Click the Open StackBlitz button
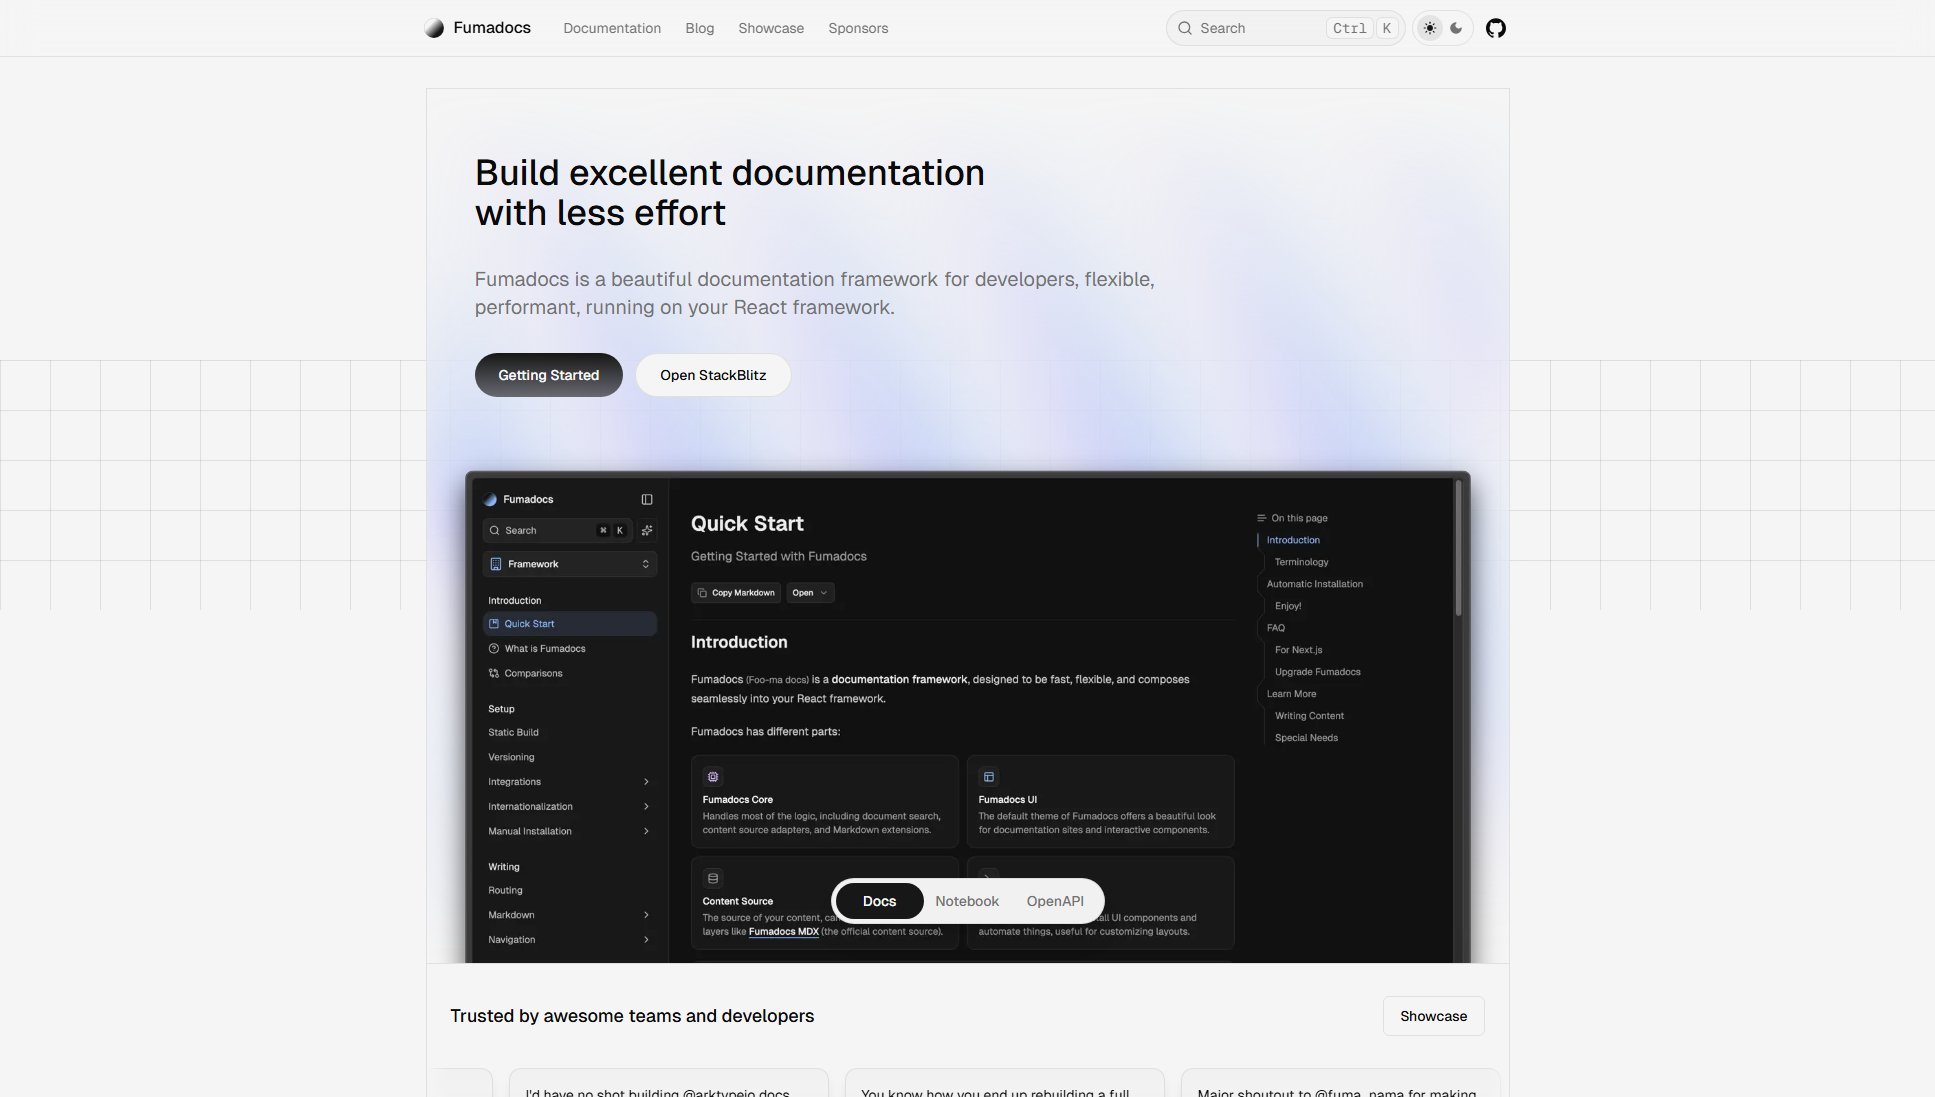The height and width of the screenshot is (1097, 1935). (713, 375)
